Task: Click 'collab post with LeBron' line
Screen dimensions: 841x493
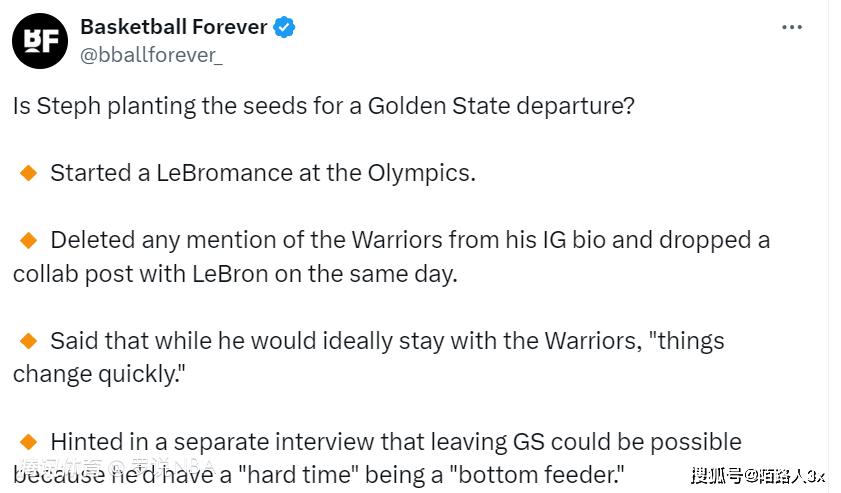Action: point(235,274)
